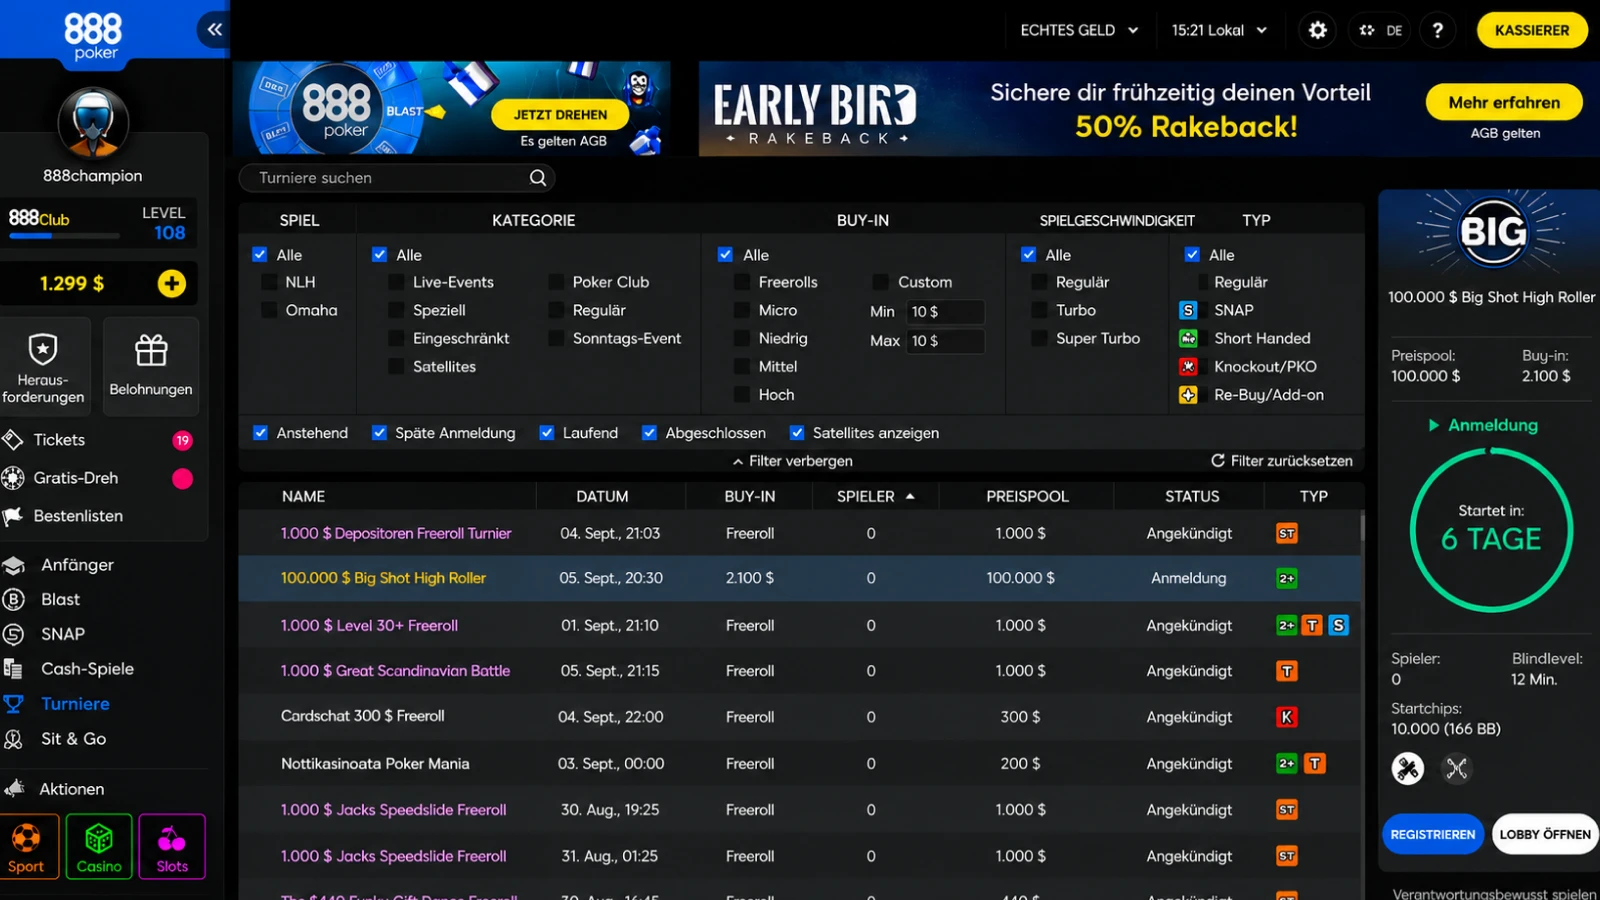Click the search magnifier icon

(538, 178)
